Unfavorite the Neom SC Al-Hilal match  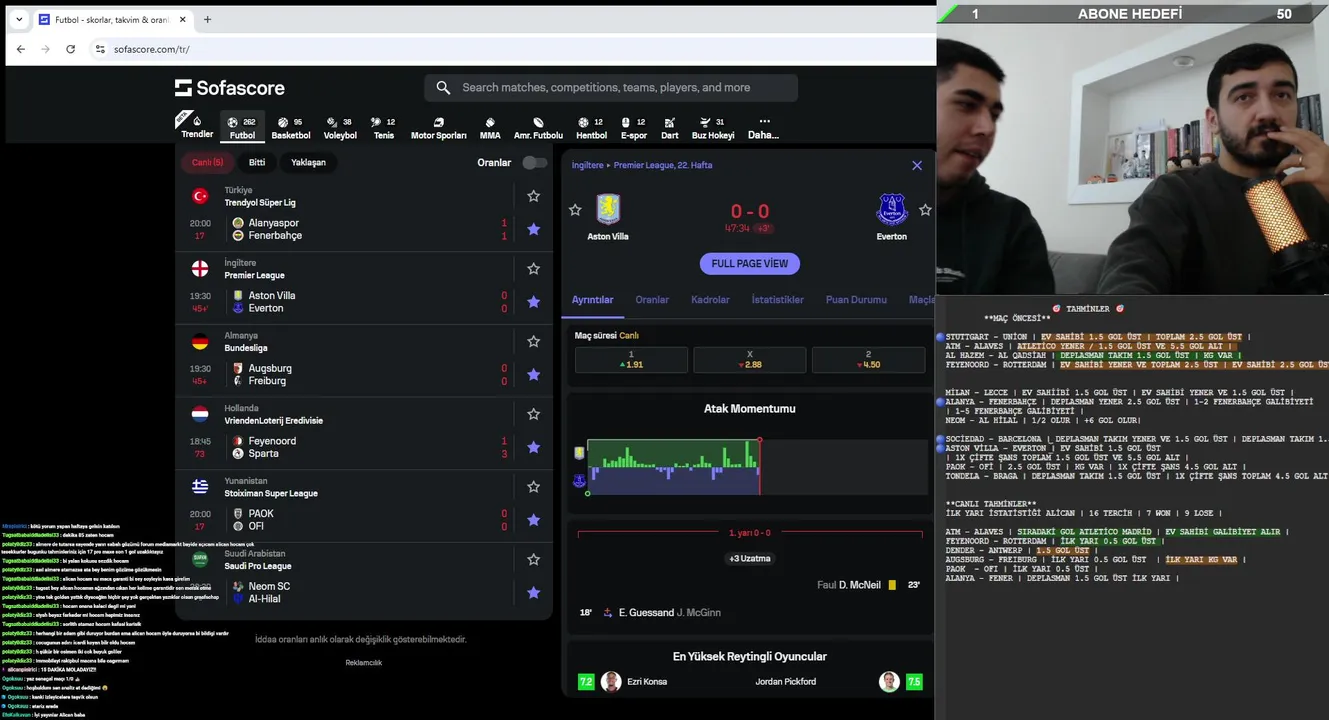tap(534, 593)
